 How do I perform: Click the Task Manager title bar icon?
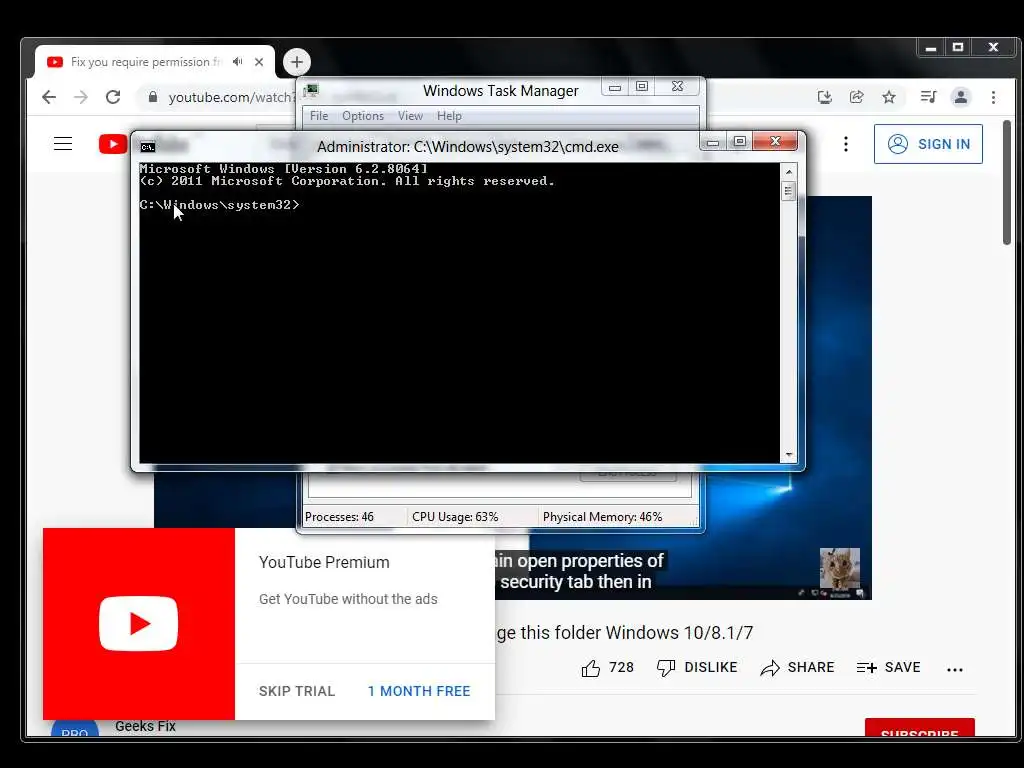[x=311, y=90]
